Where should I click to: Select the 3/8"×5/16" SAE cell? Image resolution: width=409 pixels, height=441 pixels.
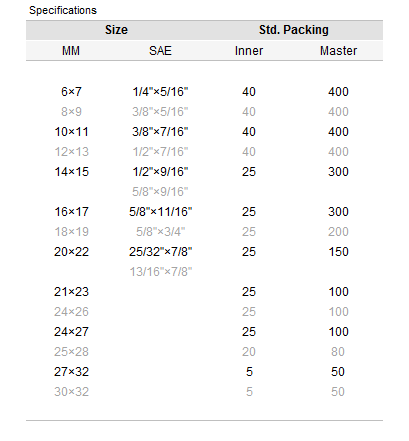click(x=160, y=112)
